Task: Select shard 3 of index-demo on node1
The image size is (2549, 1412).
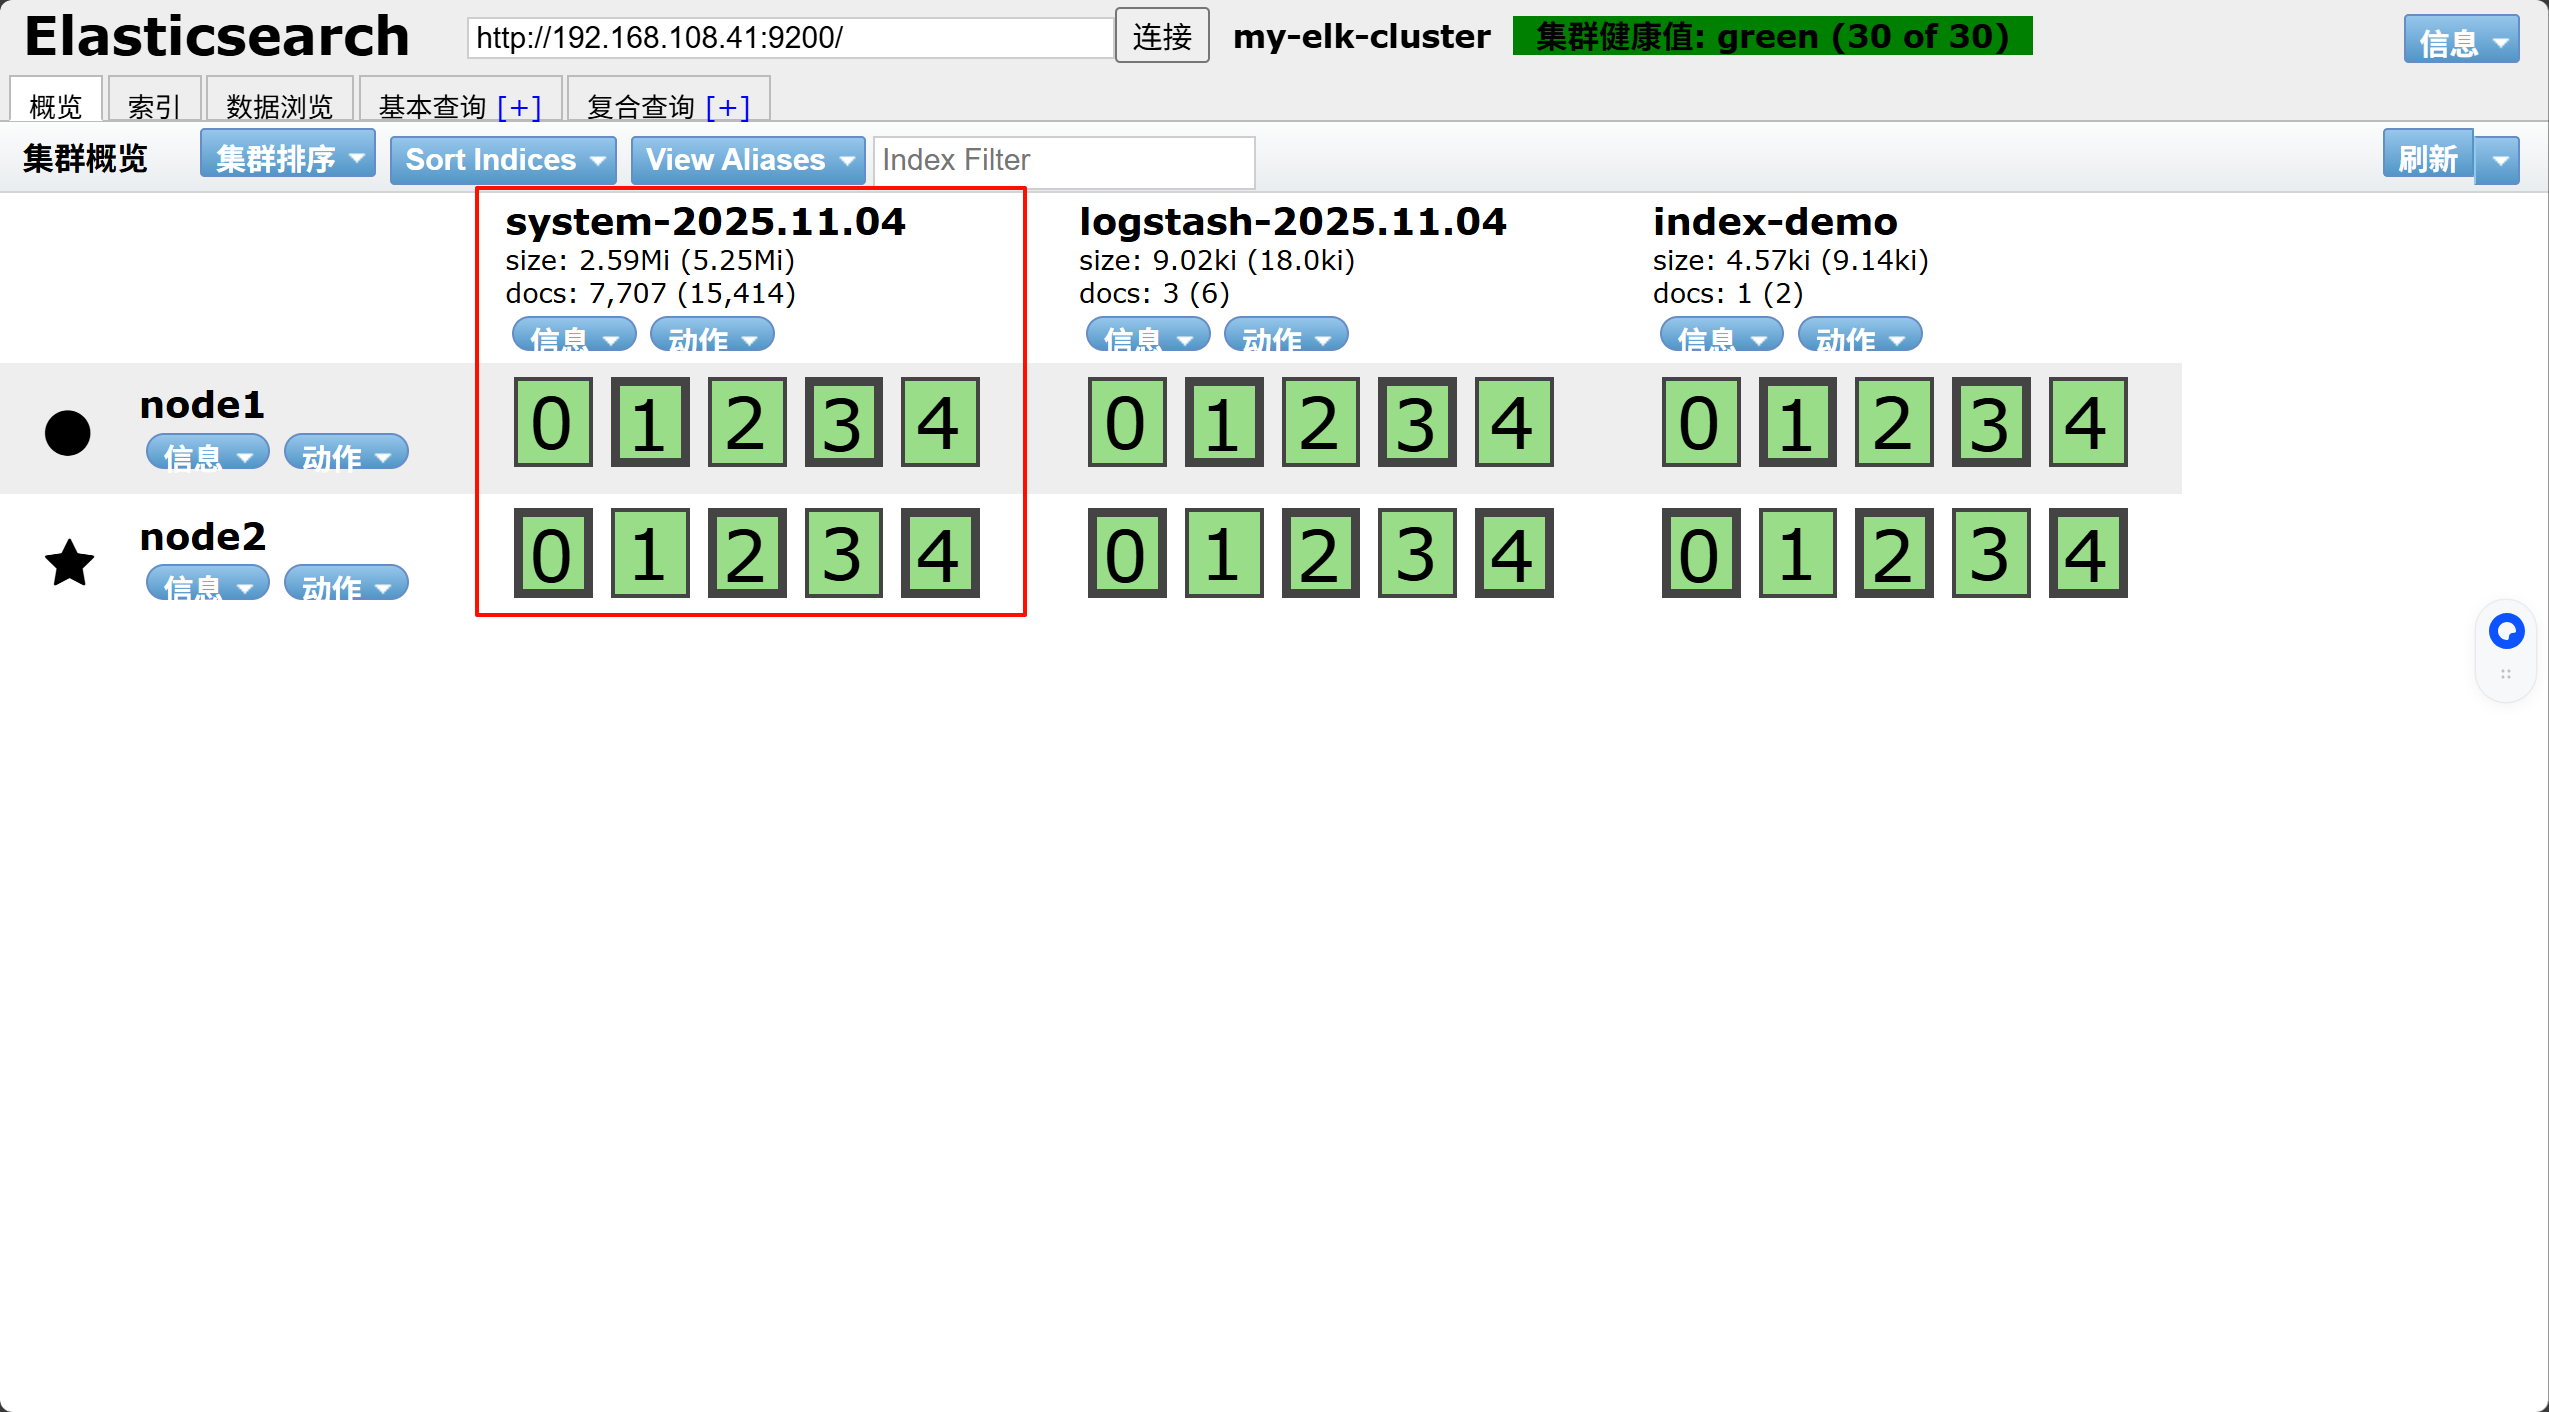Action: [x=1991, y=422]
